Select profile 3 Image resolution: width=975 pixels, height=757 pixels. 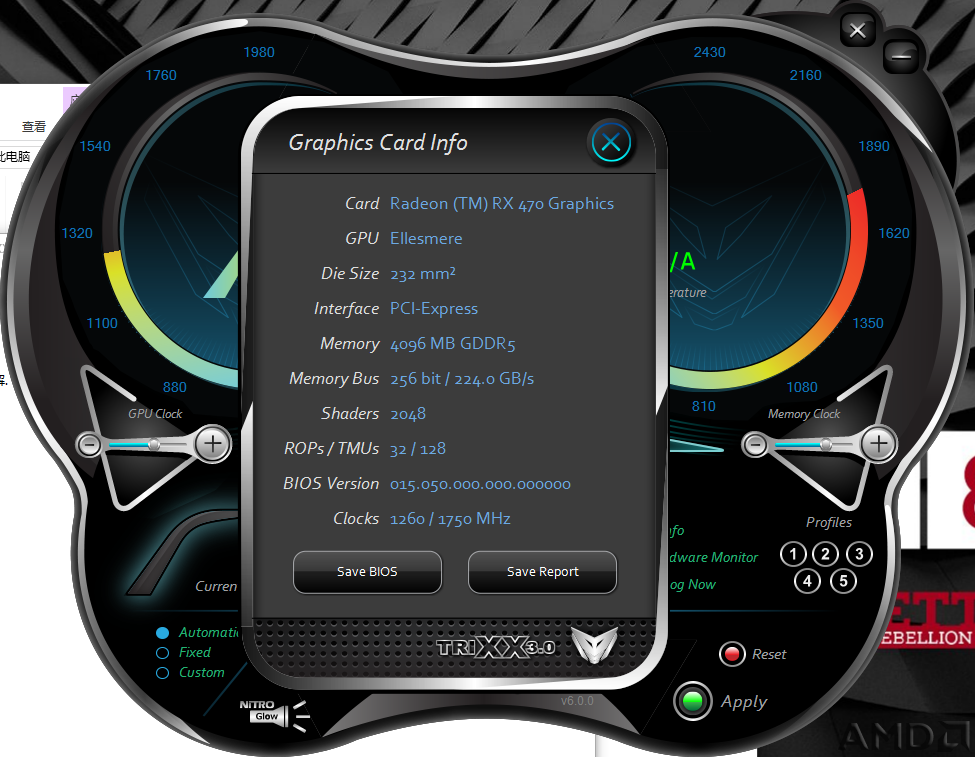click(x=859, y=554)
